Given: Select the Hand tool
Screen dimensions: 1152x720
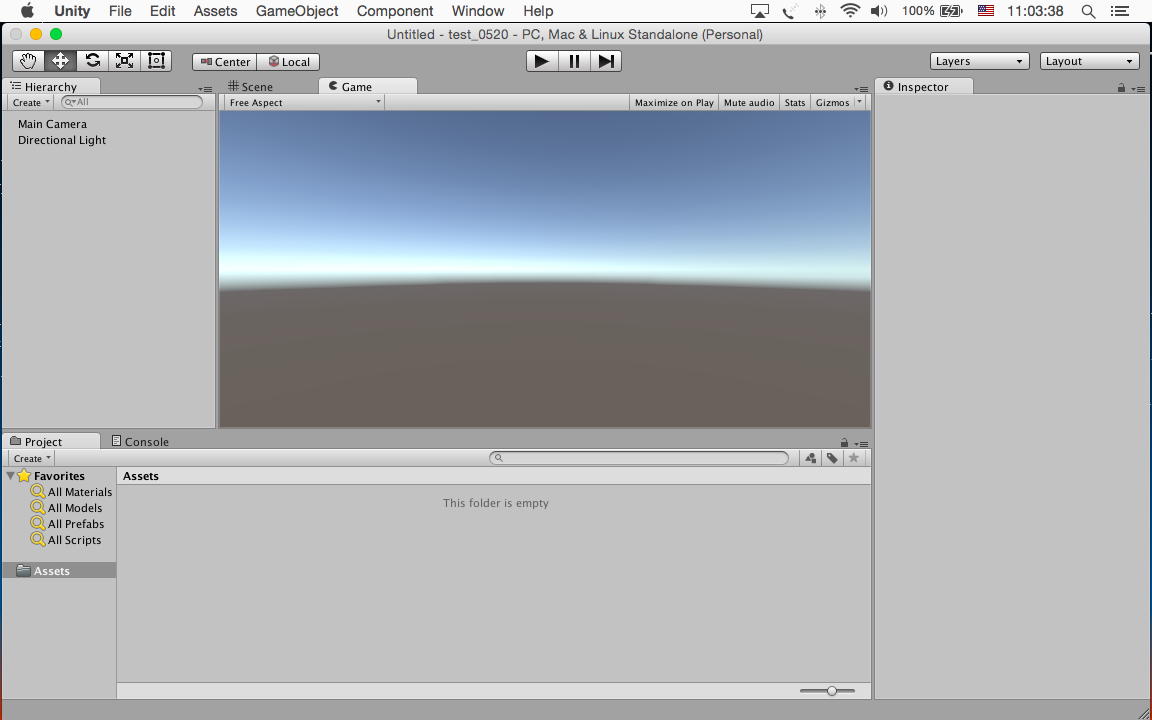Looking at the screenshot, I should click(x=28, y=61).
